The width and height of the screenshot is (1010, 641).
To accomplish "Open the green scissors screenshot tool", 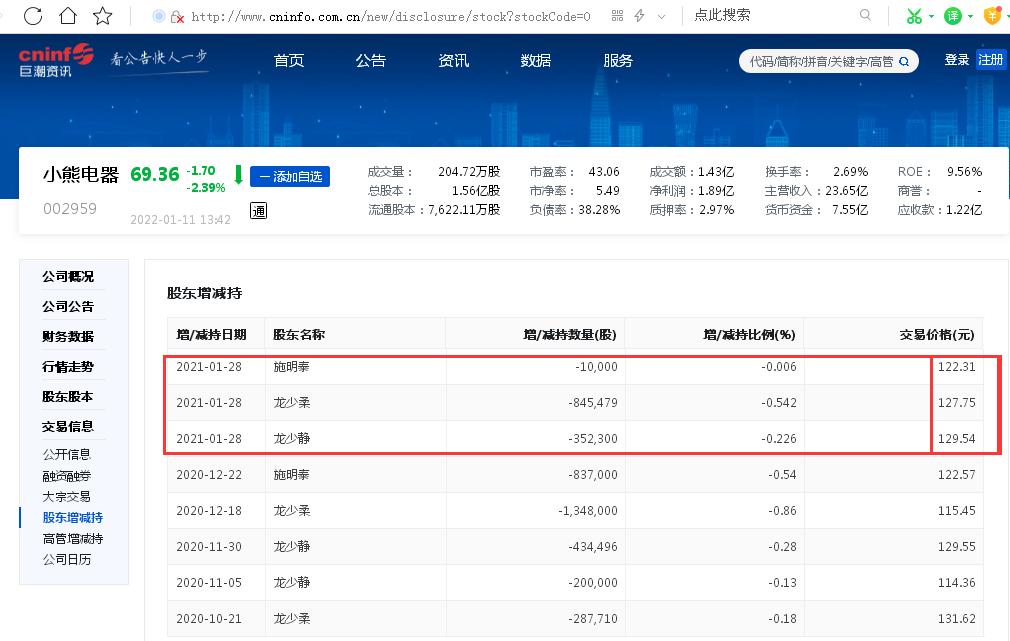I will [x=914, y=16].
